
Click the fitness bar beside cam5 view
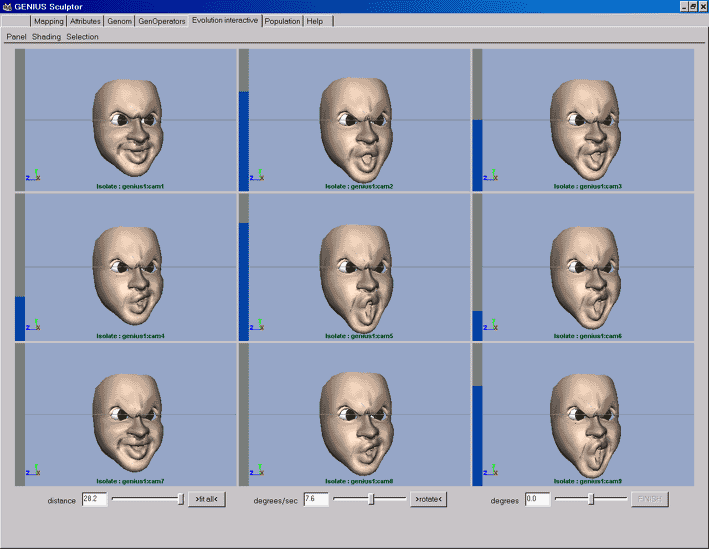(x=244, y=267)
